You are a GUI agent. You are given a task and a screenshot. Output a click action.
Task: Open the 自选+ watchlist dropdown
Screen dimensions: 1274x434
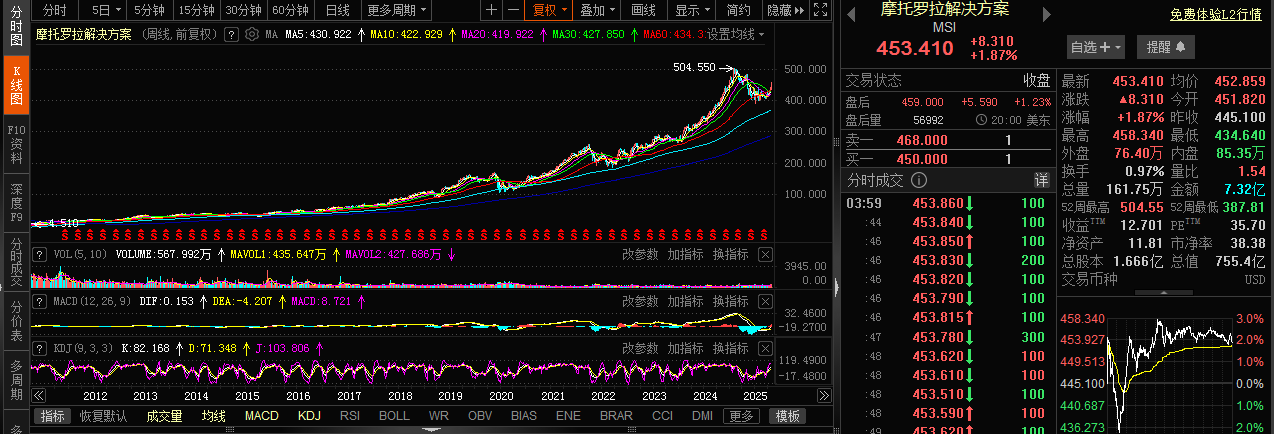tap(1096, 47)
